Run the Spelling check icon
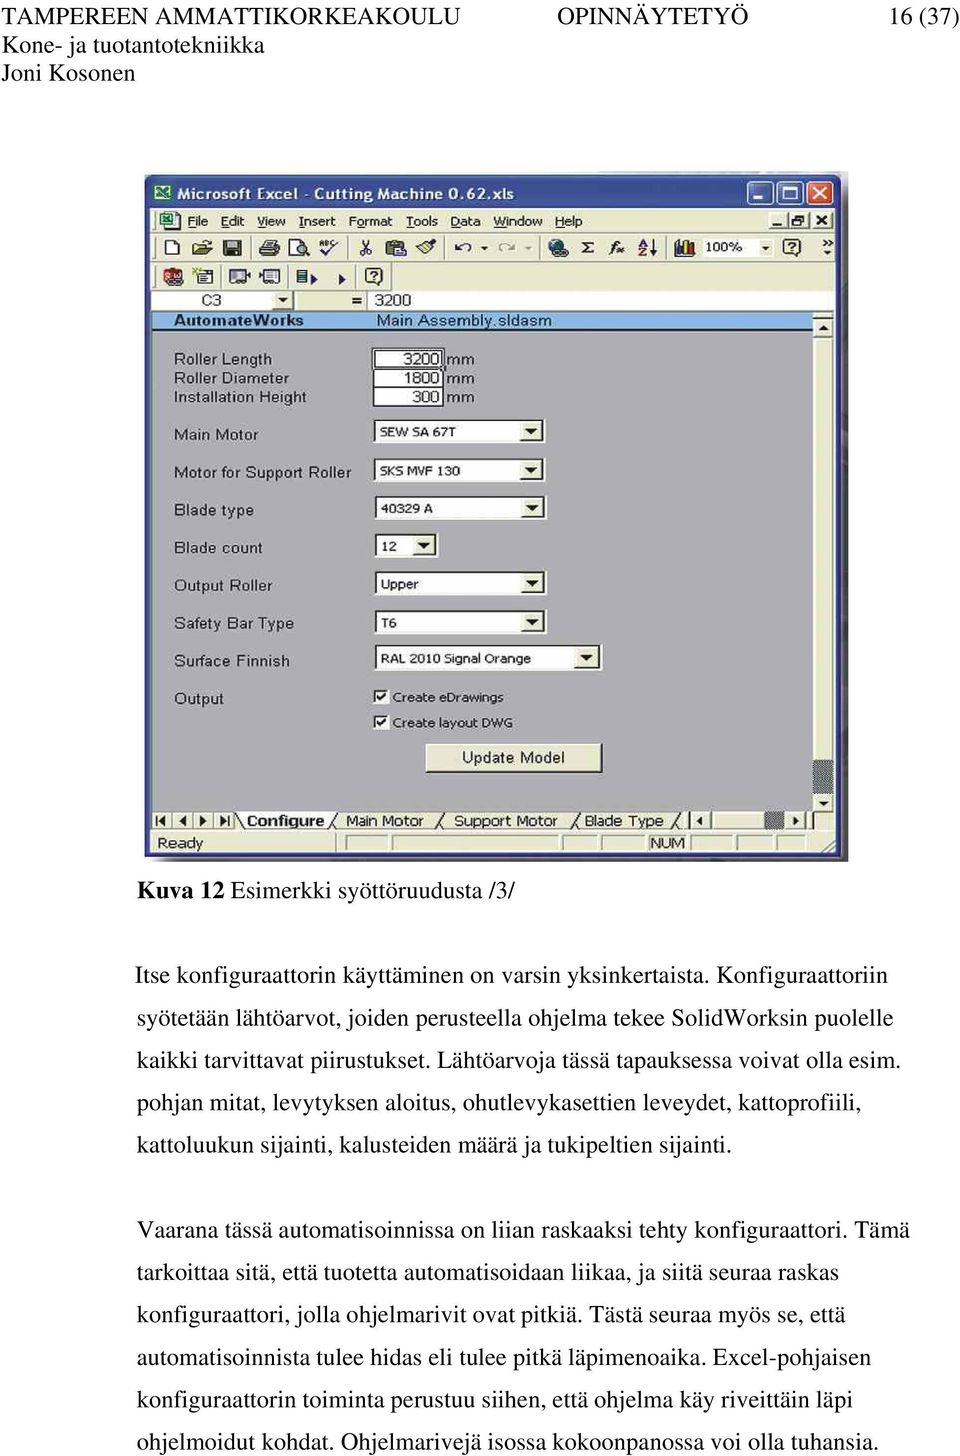Viewport: 960px width, 1456px height. point(328,247)
